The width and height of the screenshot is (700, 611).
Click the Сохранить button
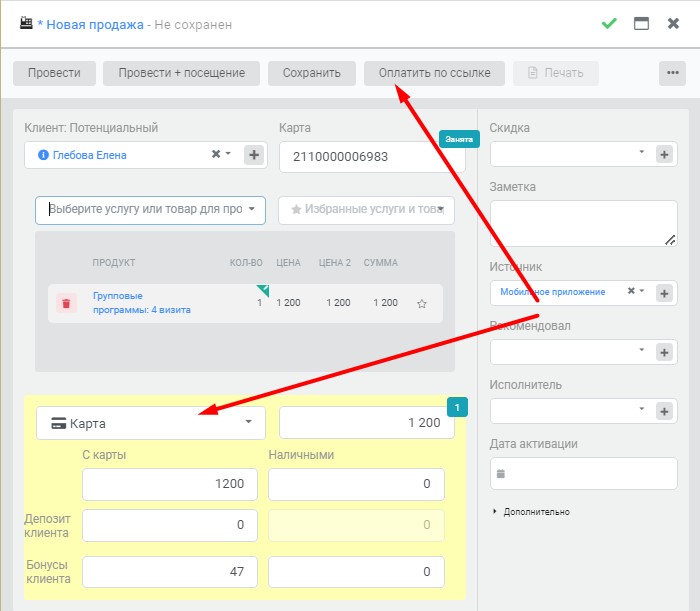pyautogui.click(x=312, y=73)
